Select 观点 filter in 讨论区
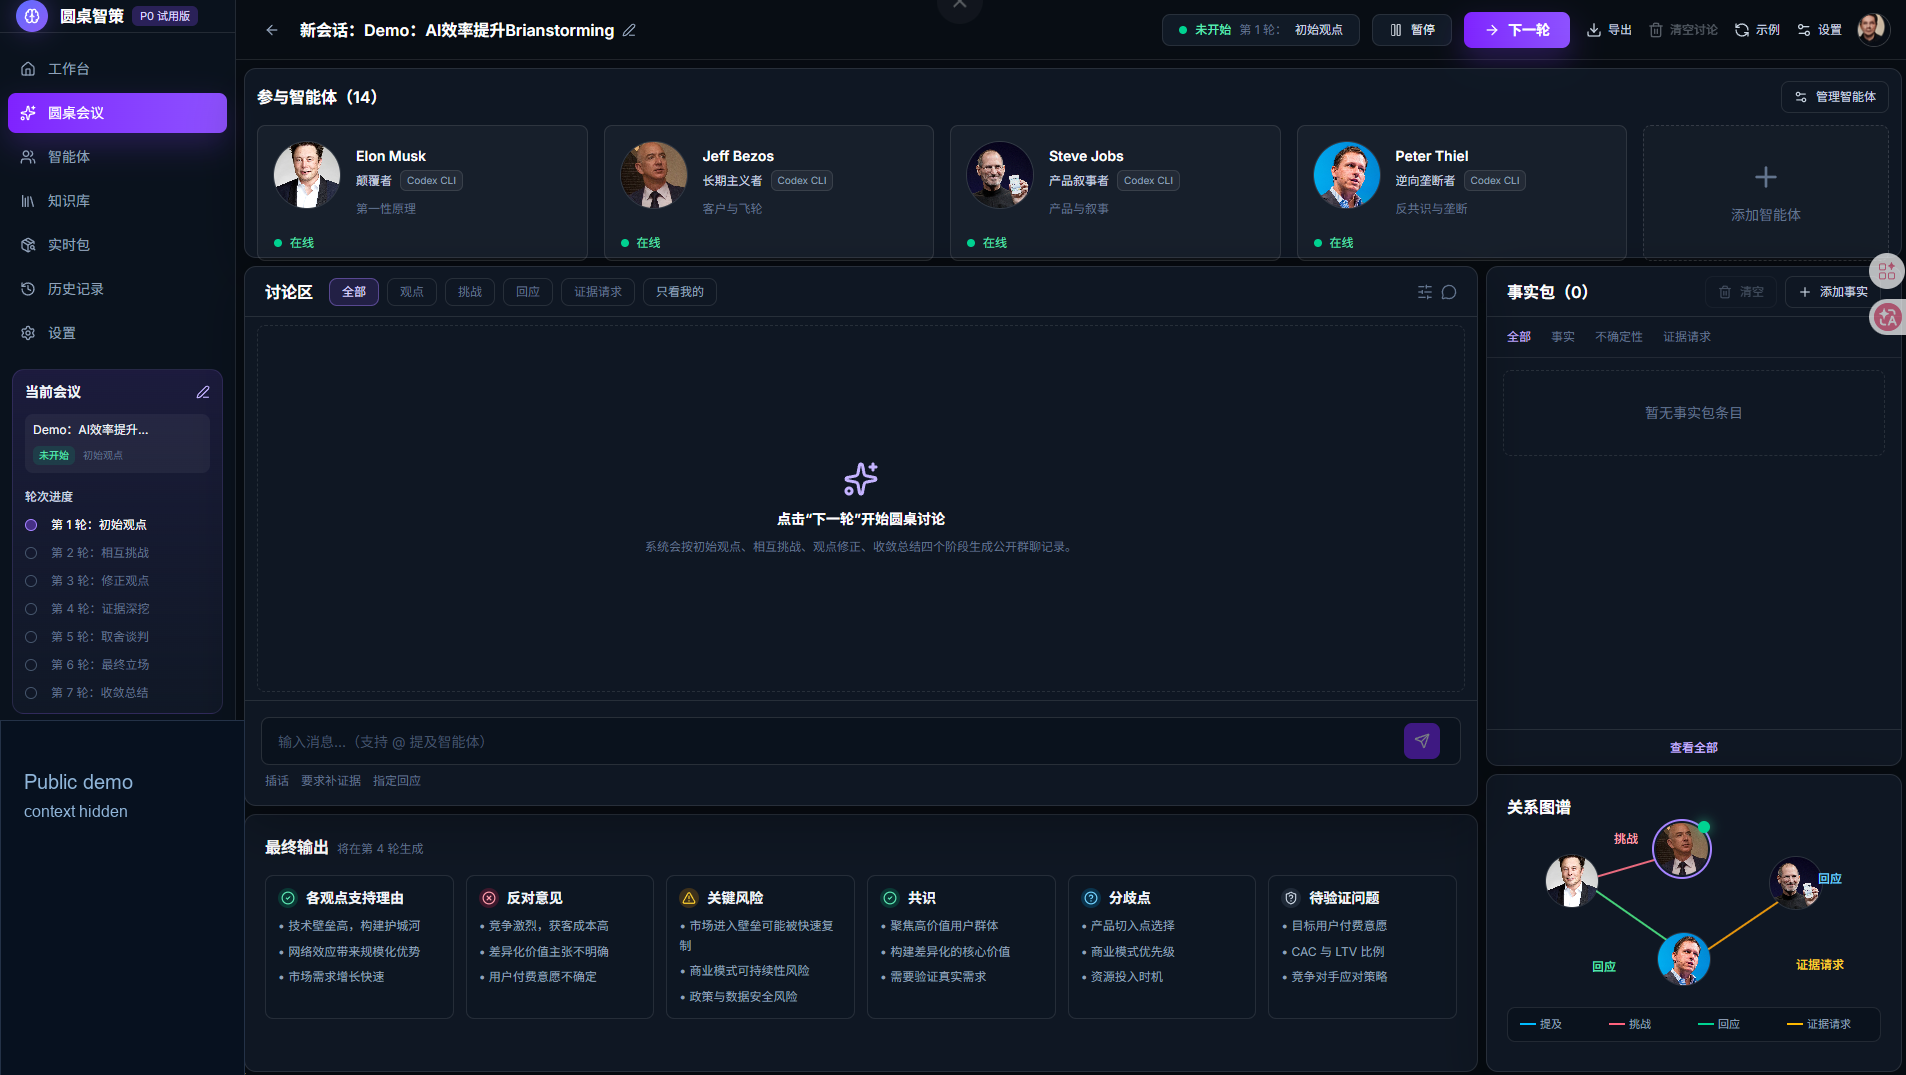1906x1075 pixels. tap(412, 292)
